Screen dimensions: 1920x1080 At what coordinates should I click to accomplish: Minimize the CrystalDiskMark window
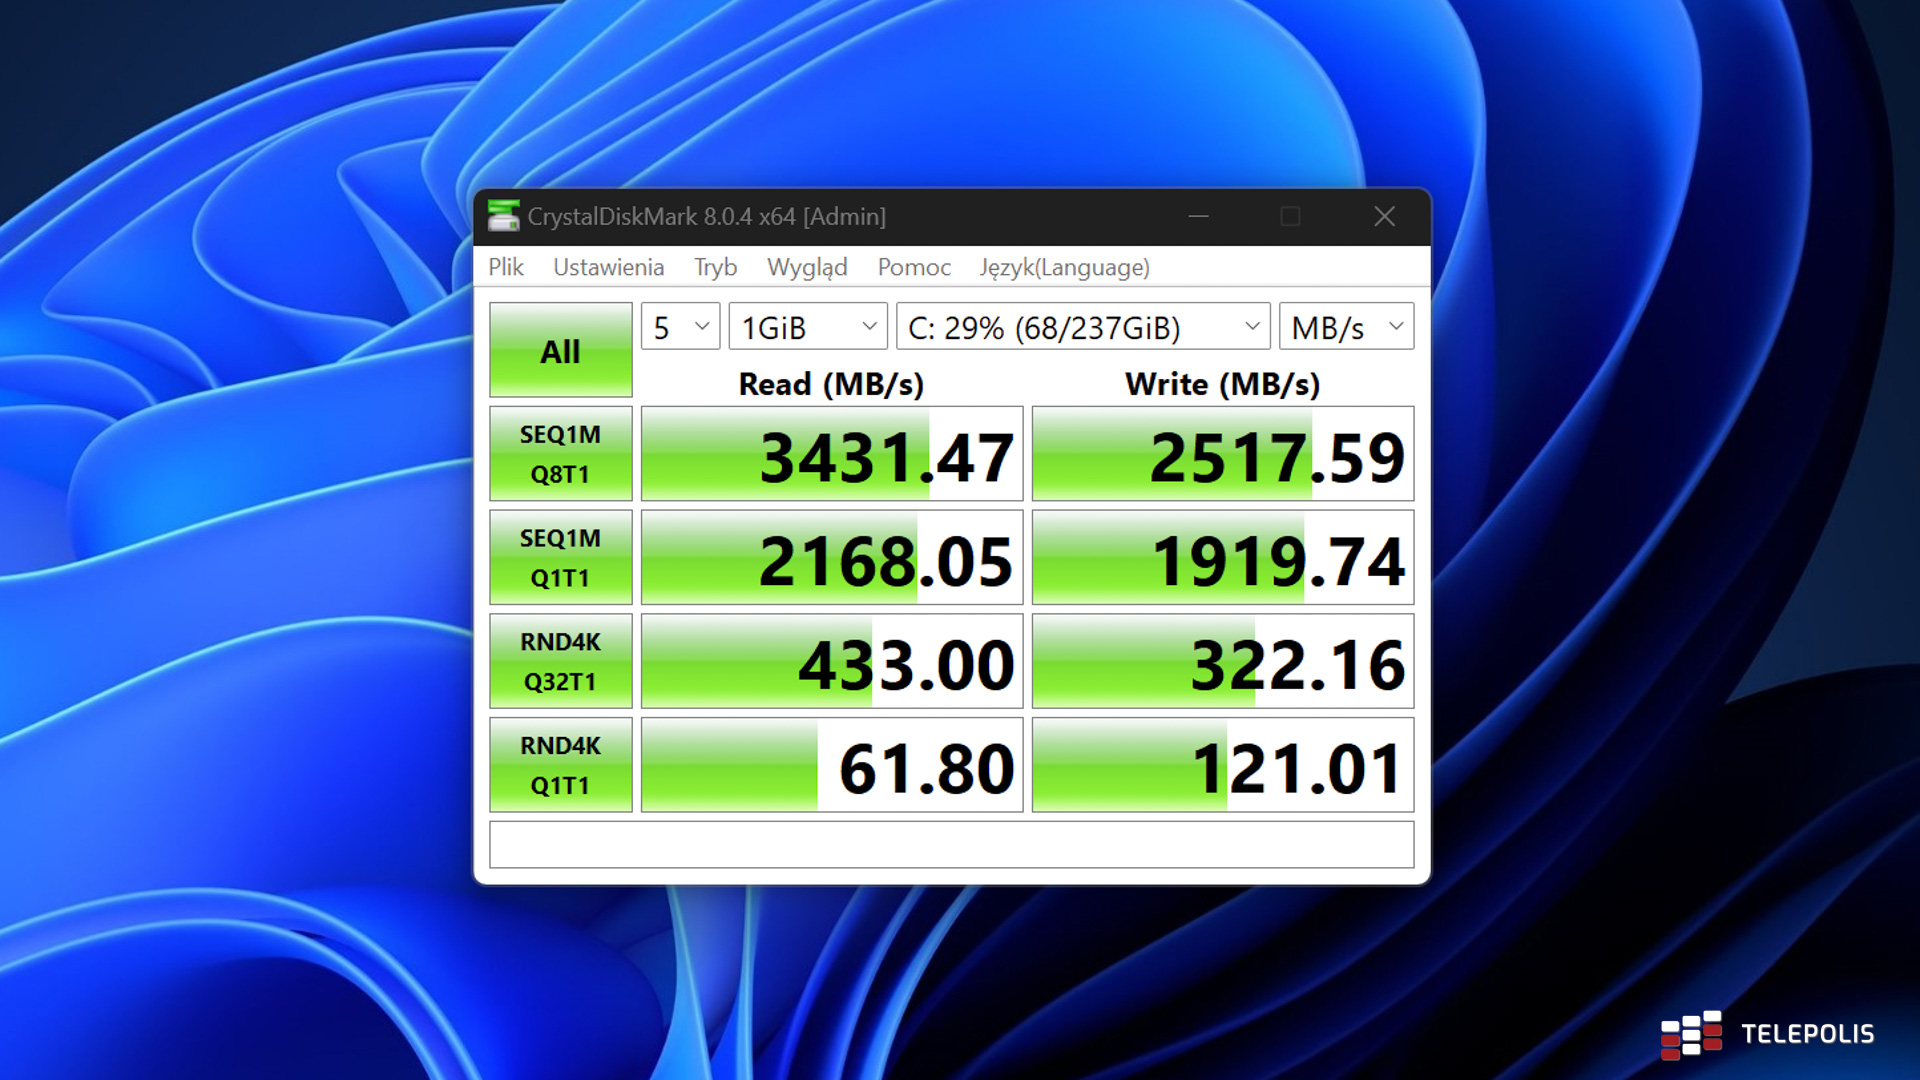(1198, 216)
